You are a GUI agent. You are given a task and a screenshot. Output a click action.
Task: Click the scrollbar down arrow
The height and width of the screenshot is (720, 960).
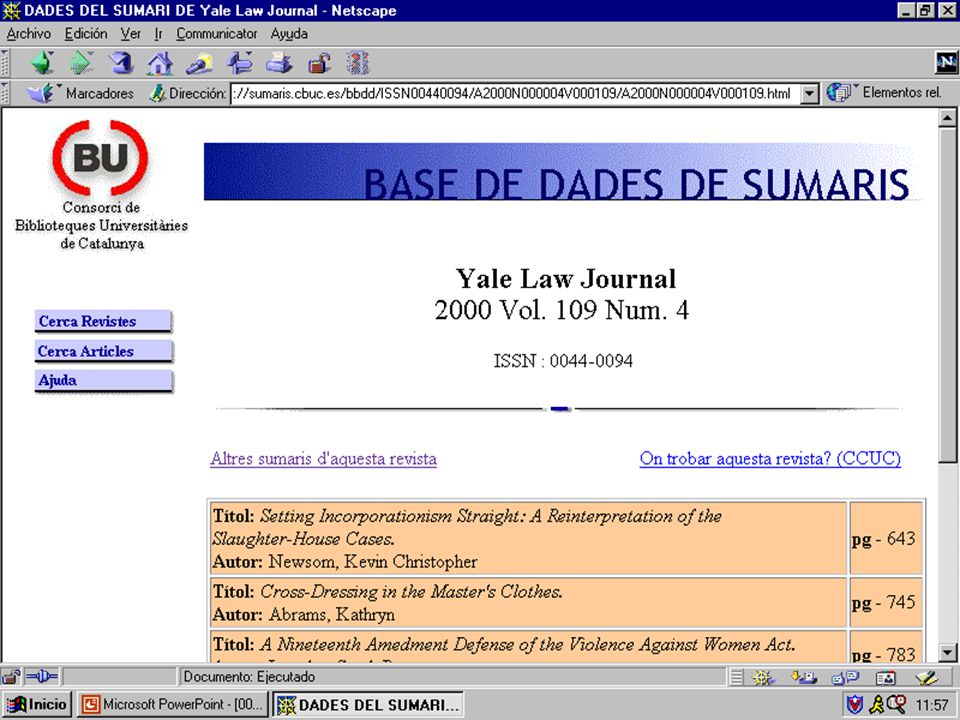tap(947, 653)
